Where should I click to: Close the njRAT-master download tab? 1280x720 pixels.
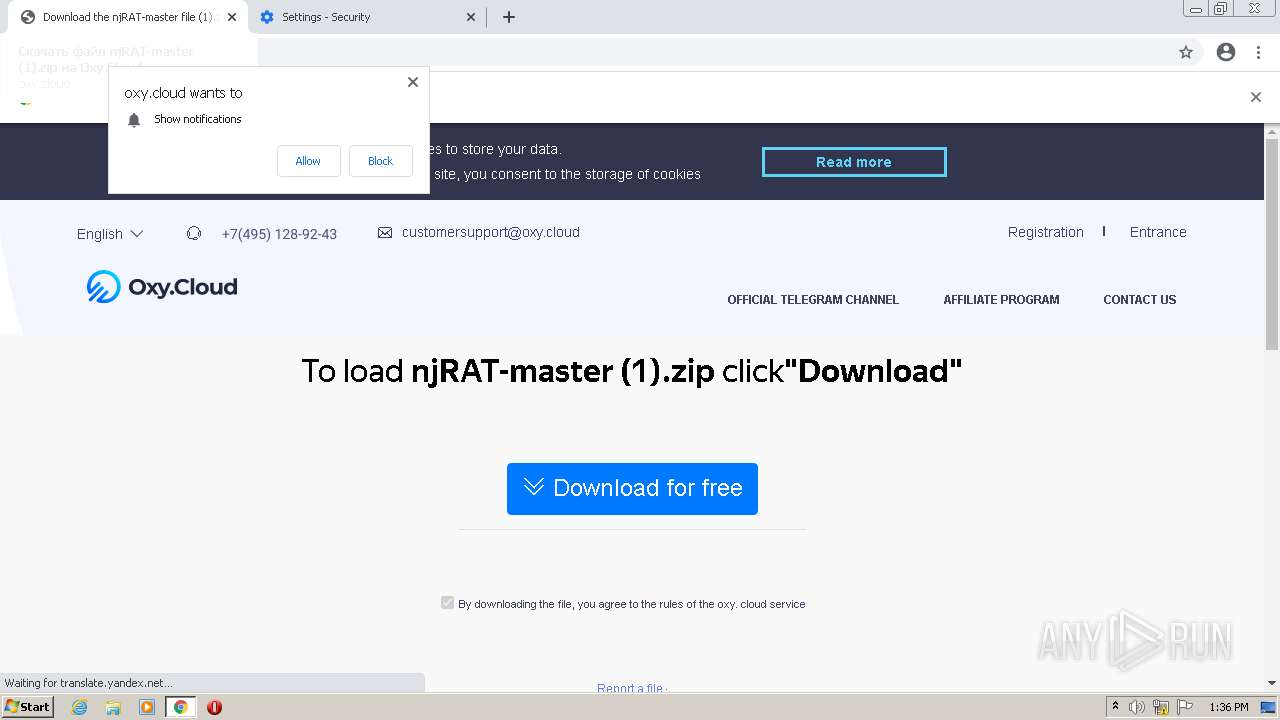click(x=232, y=17)
